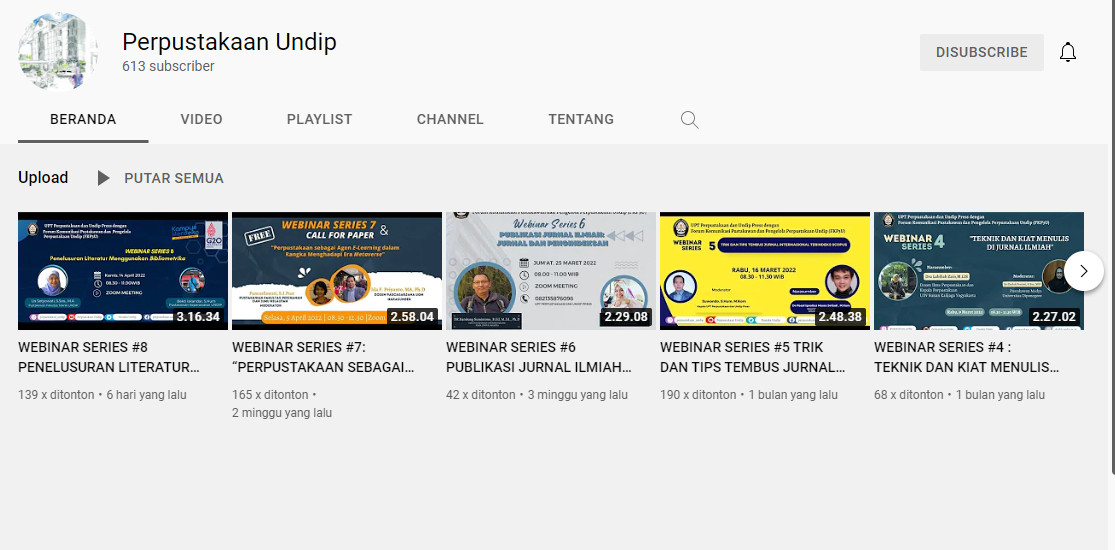
Task: Click the Upload section heading
Action: (43, 178)
